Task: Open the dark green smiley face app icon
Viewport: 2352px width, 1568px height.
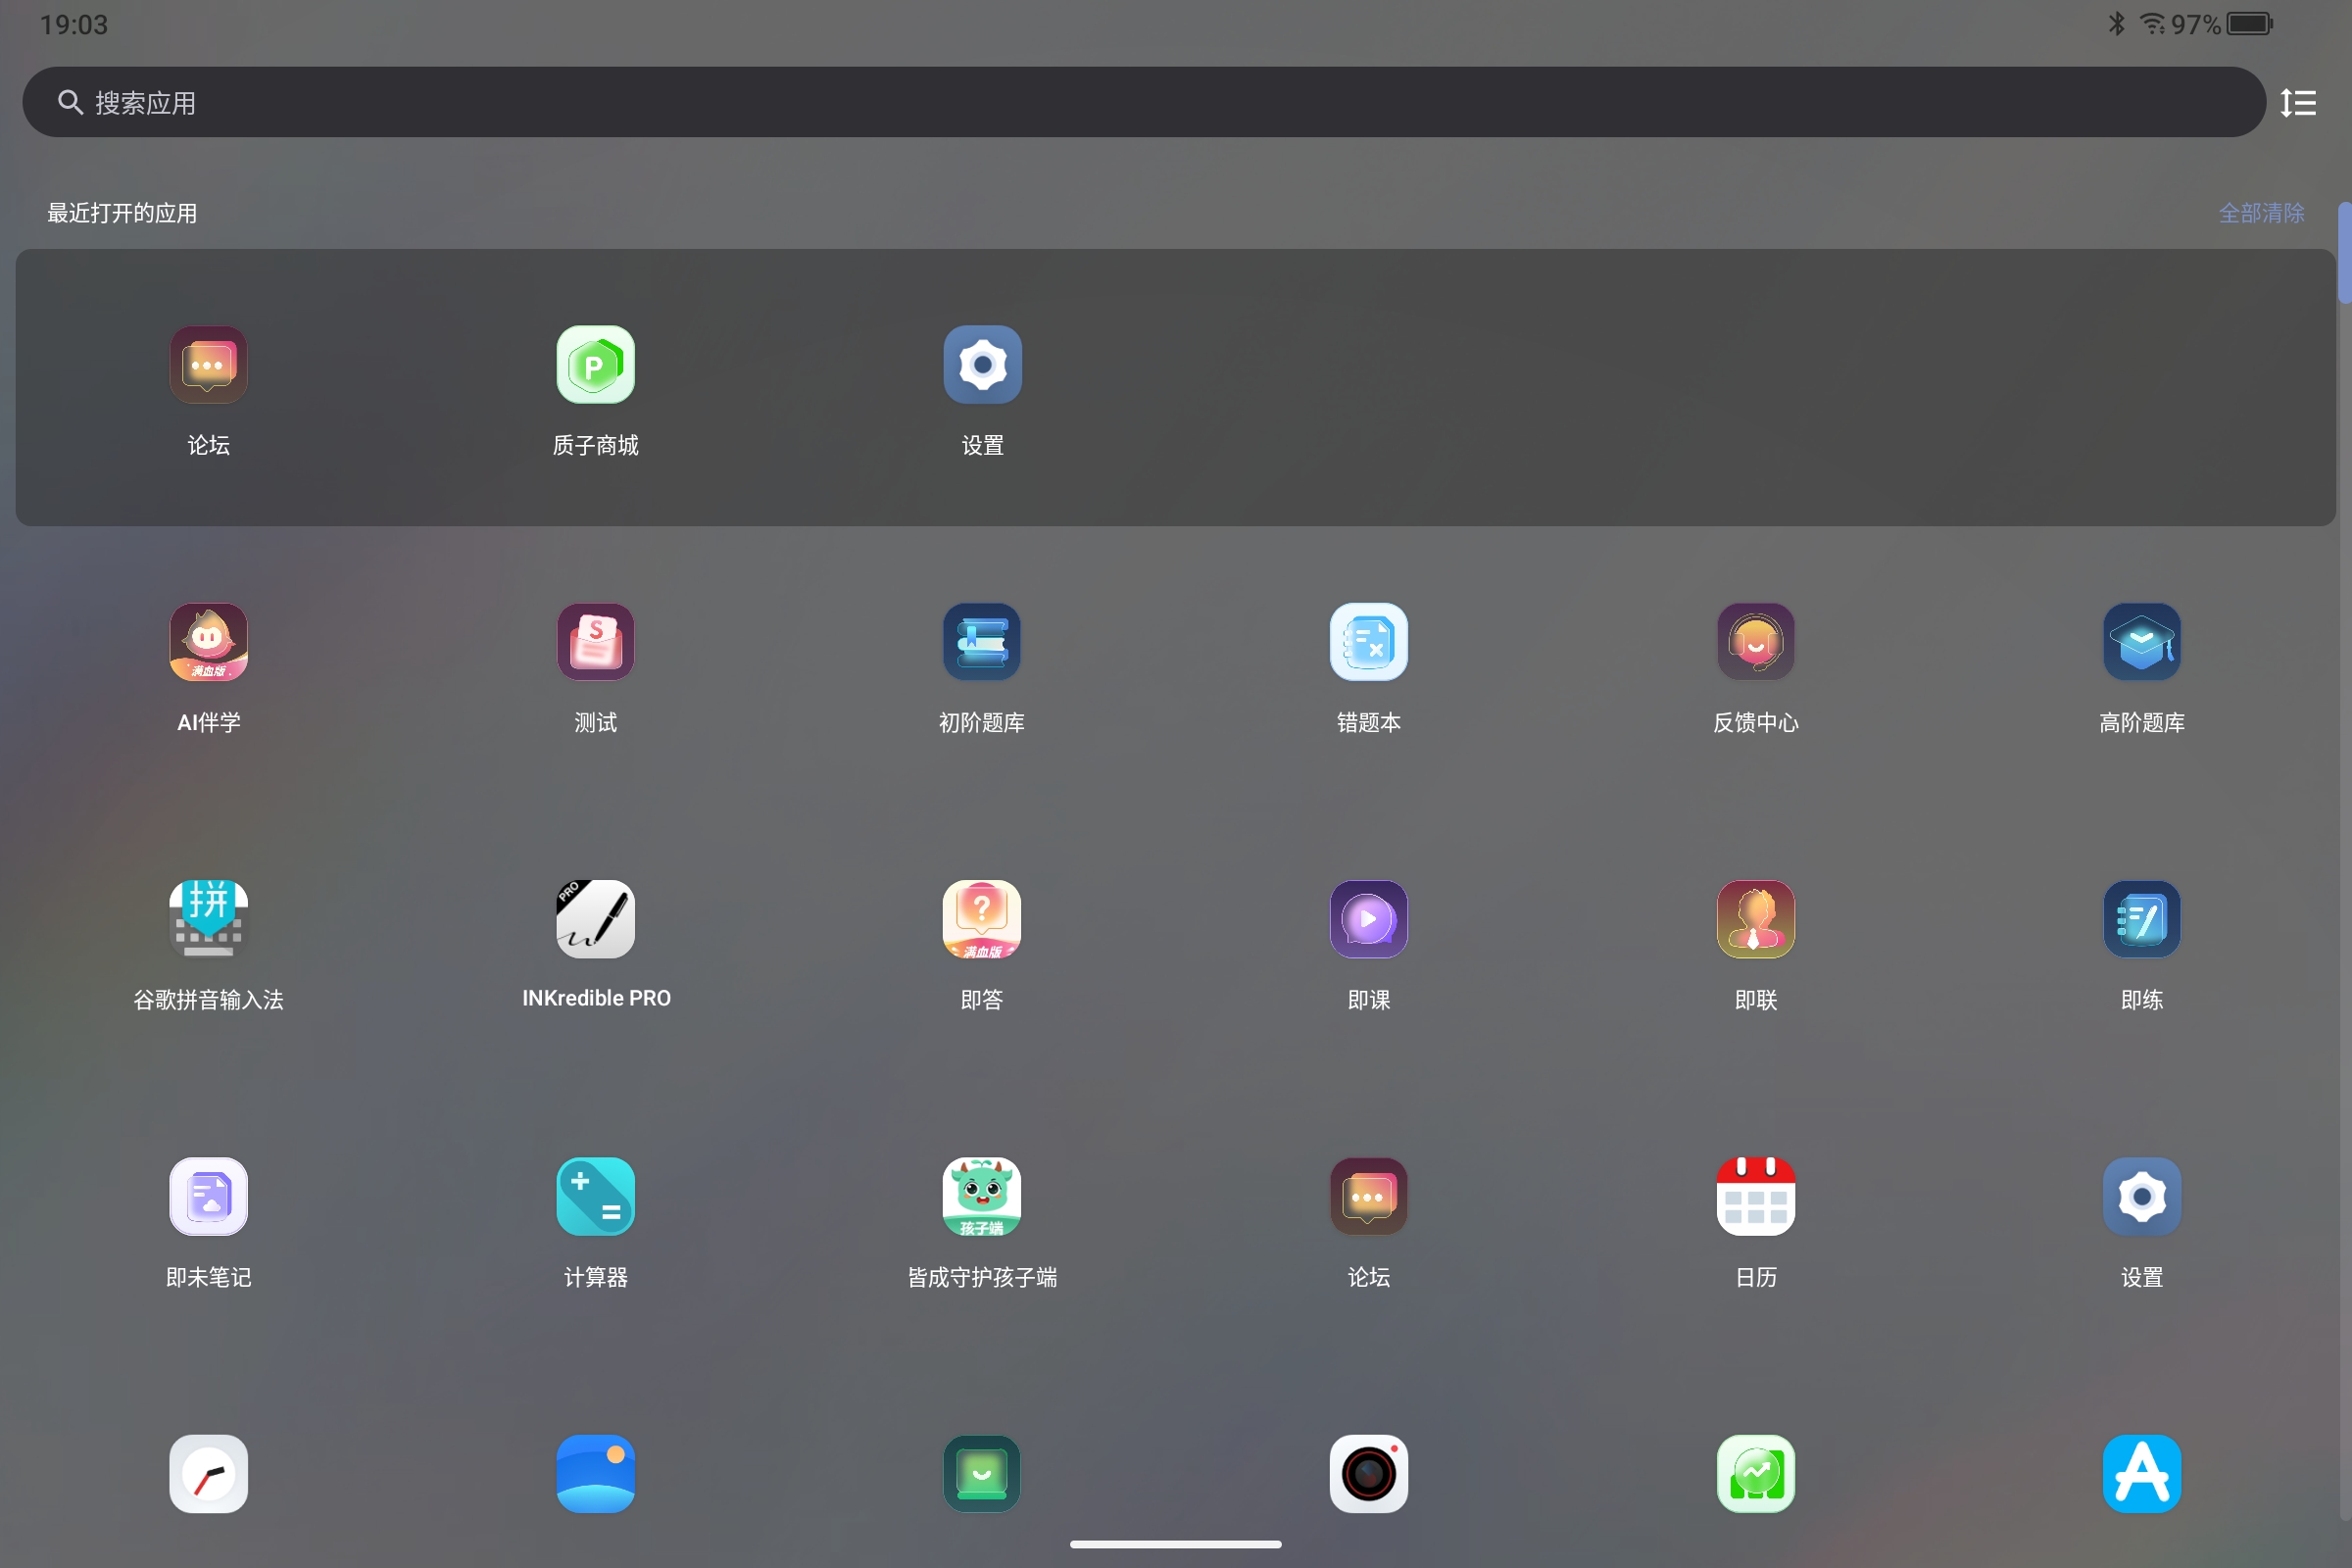Action: click(982, 1474)
